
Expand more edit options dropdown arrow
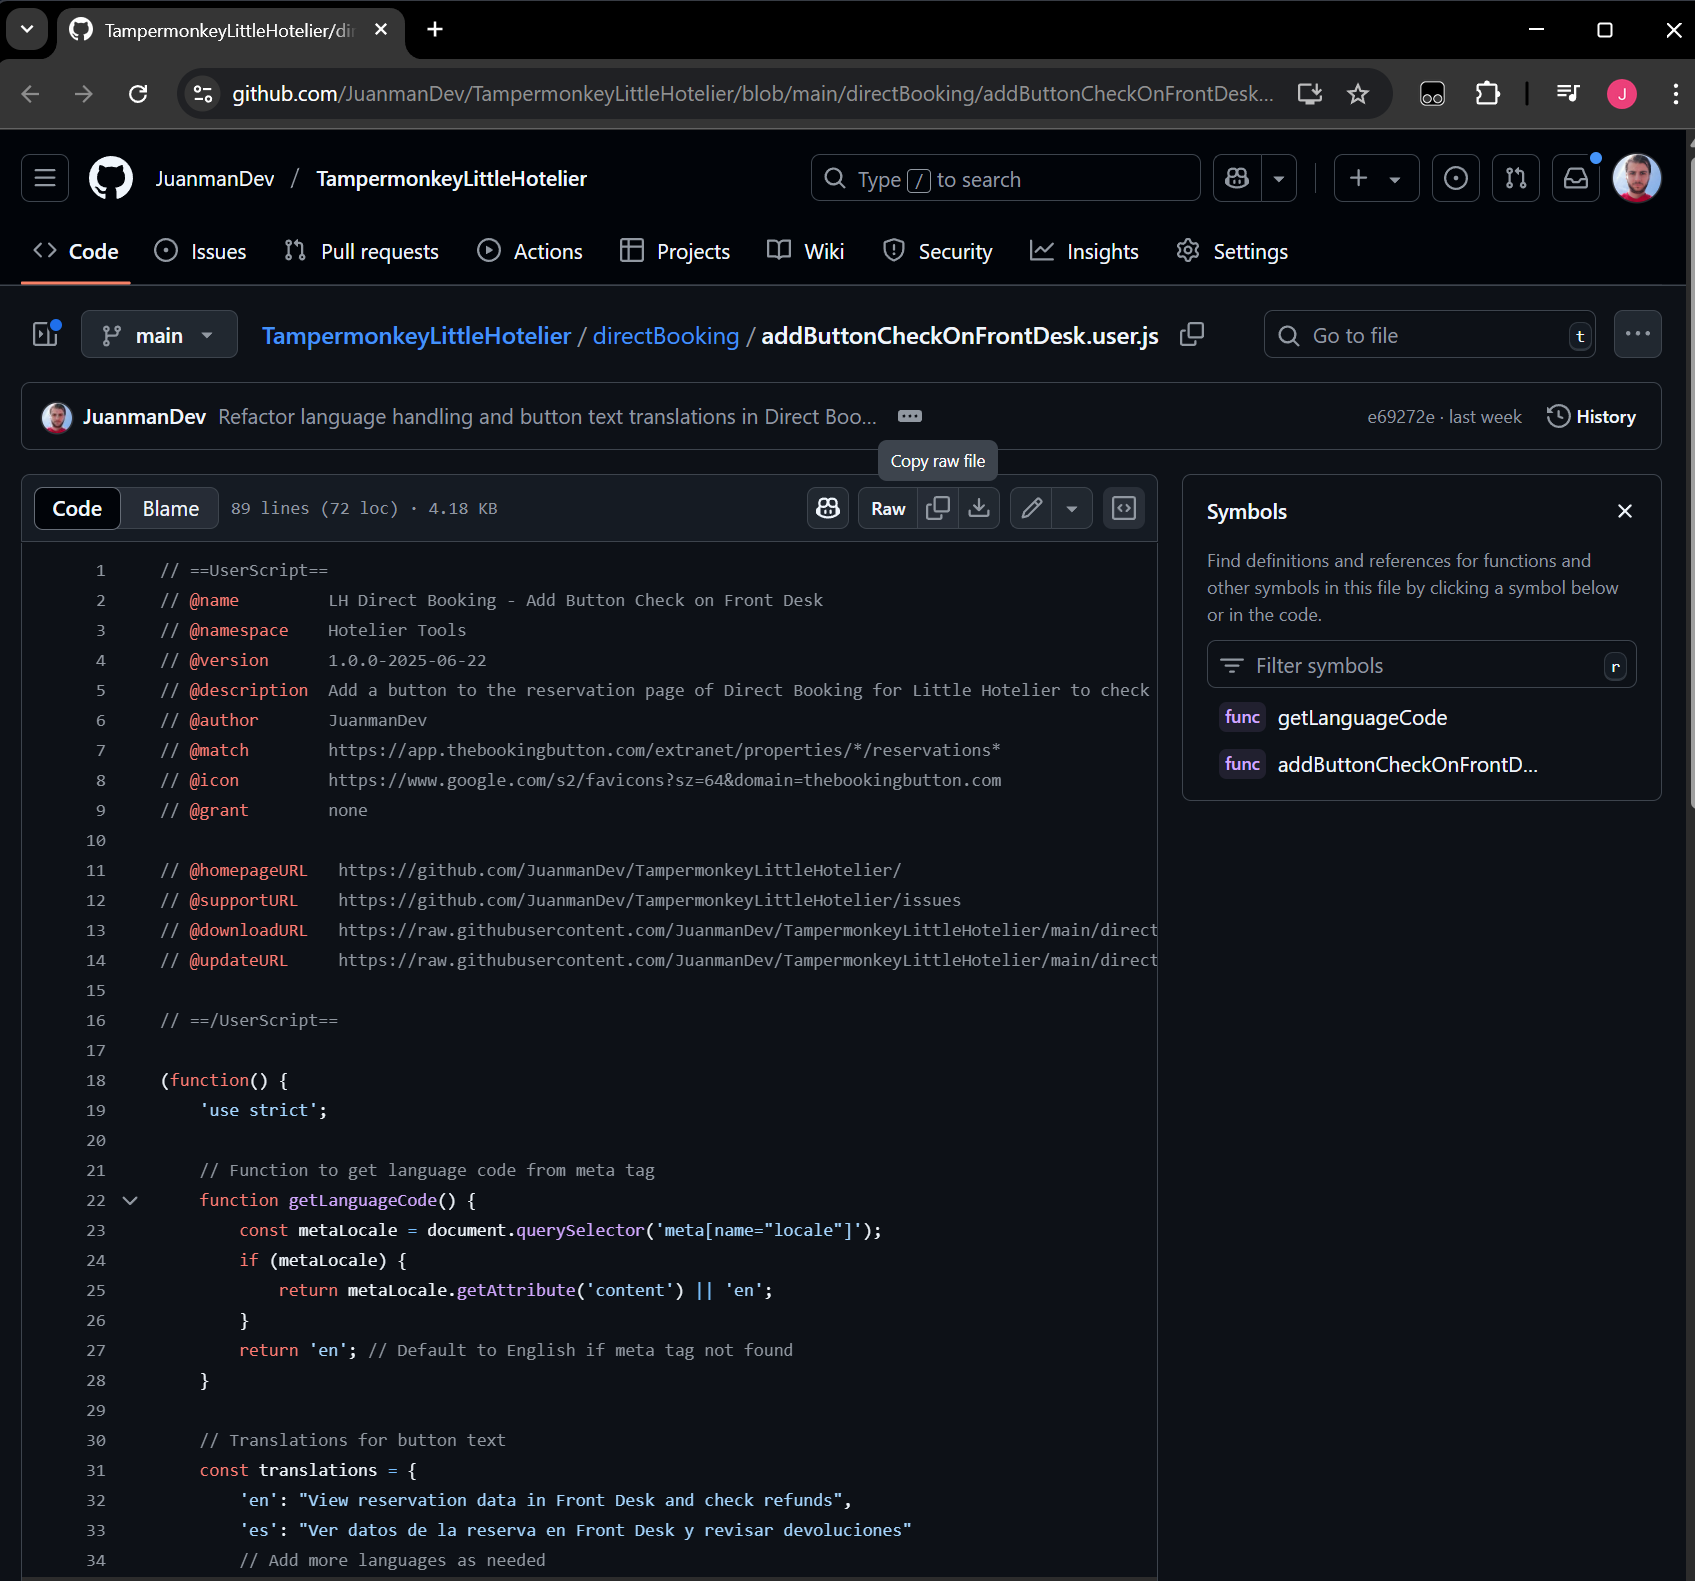tap(1072, 508)
